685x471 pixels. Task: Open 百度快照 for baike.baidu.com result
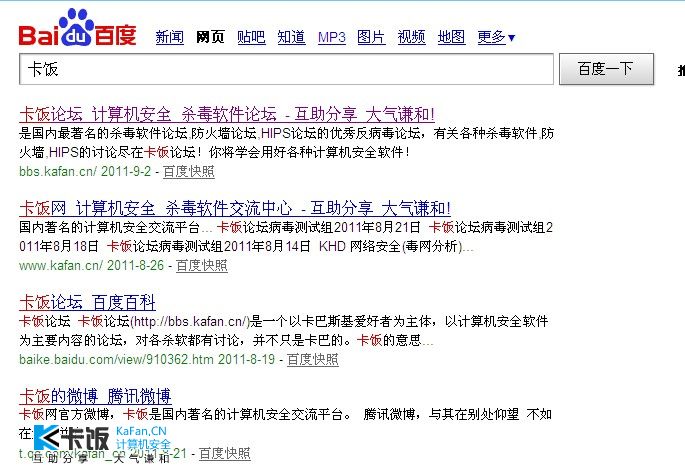[x=312, y=359]
